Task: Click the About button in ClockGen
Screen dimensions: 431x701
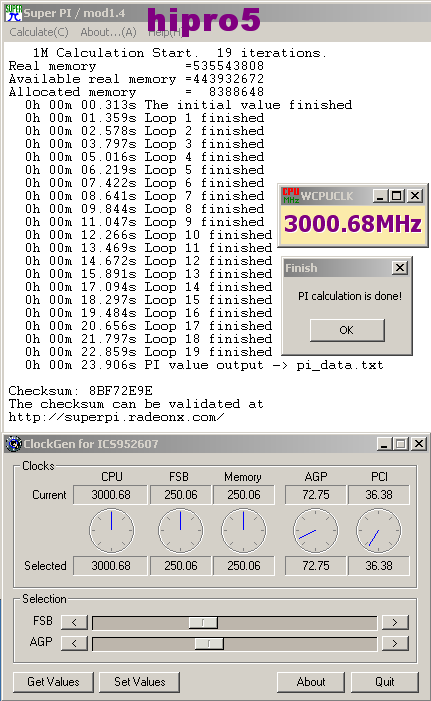Action: pos(311,682)
